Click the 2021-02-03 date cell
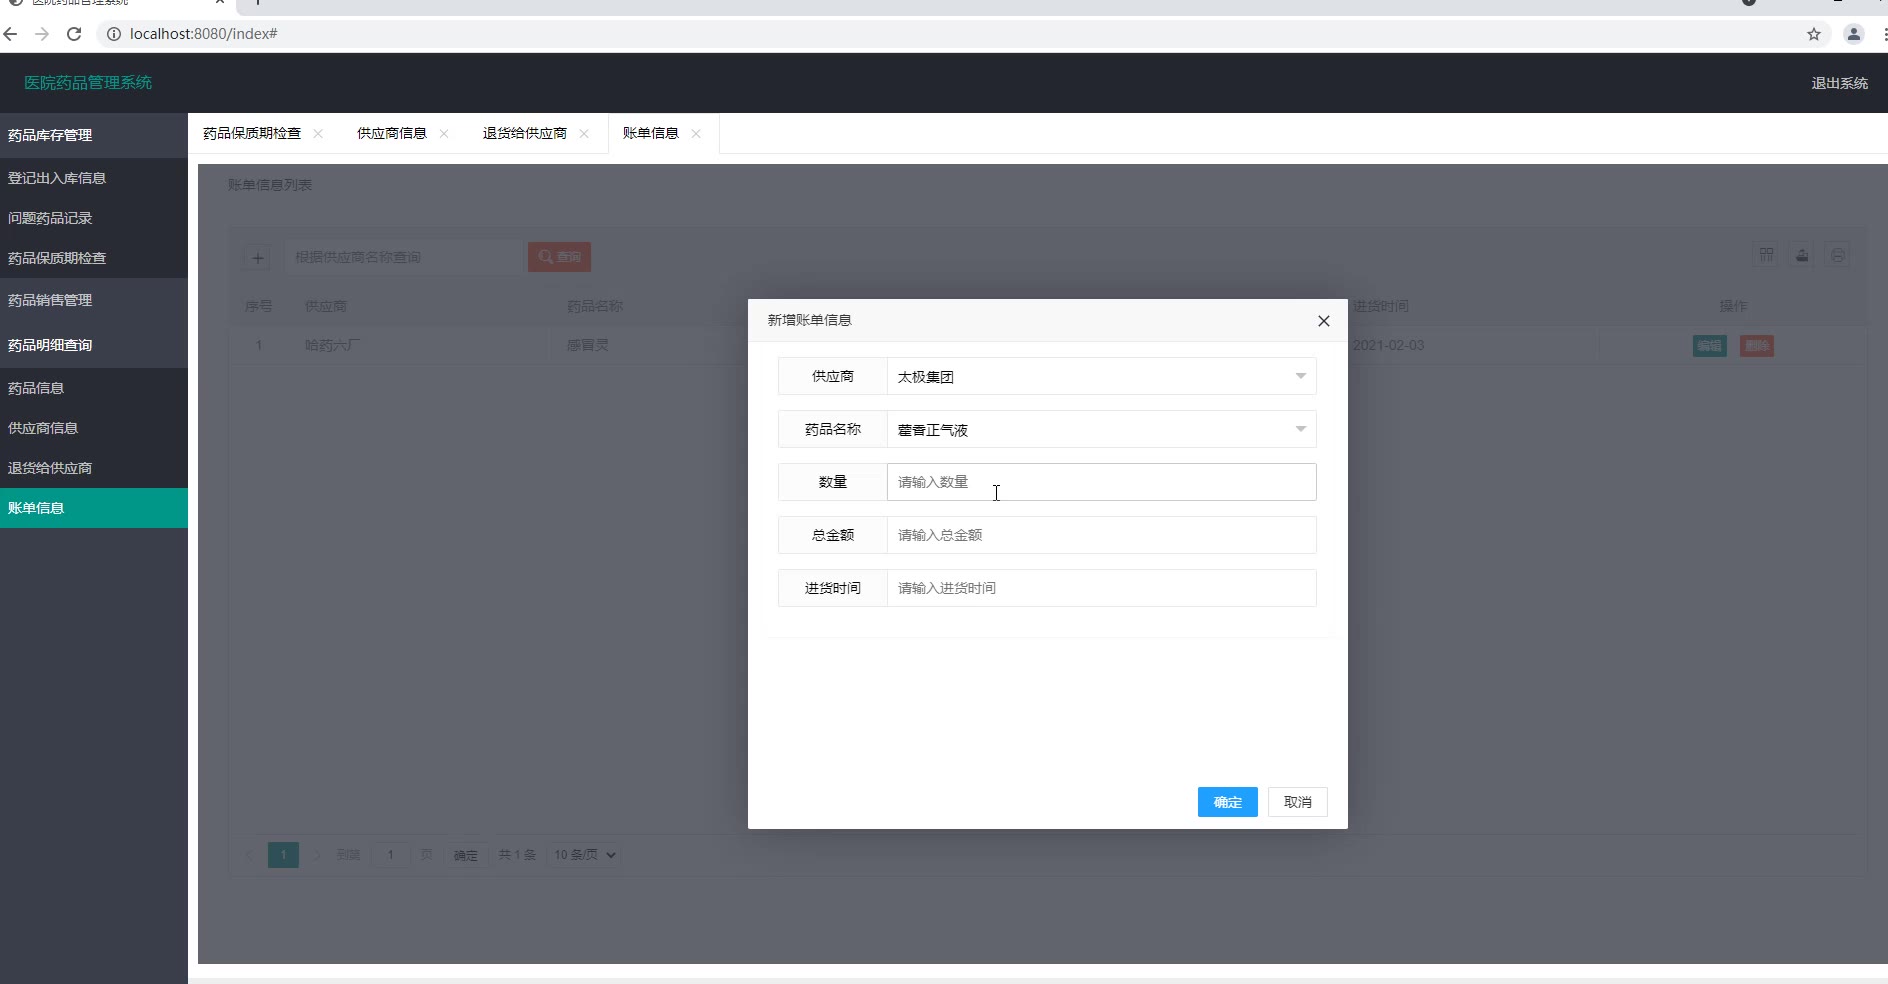The width and height of the screenshot is (1888, 984). 1388,345
